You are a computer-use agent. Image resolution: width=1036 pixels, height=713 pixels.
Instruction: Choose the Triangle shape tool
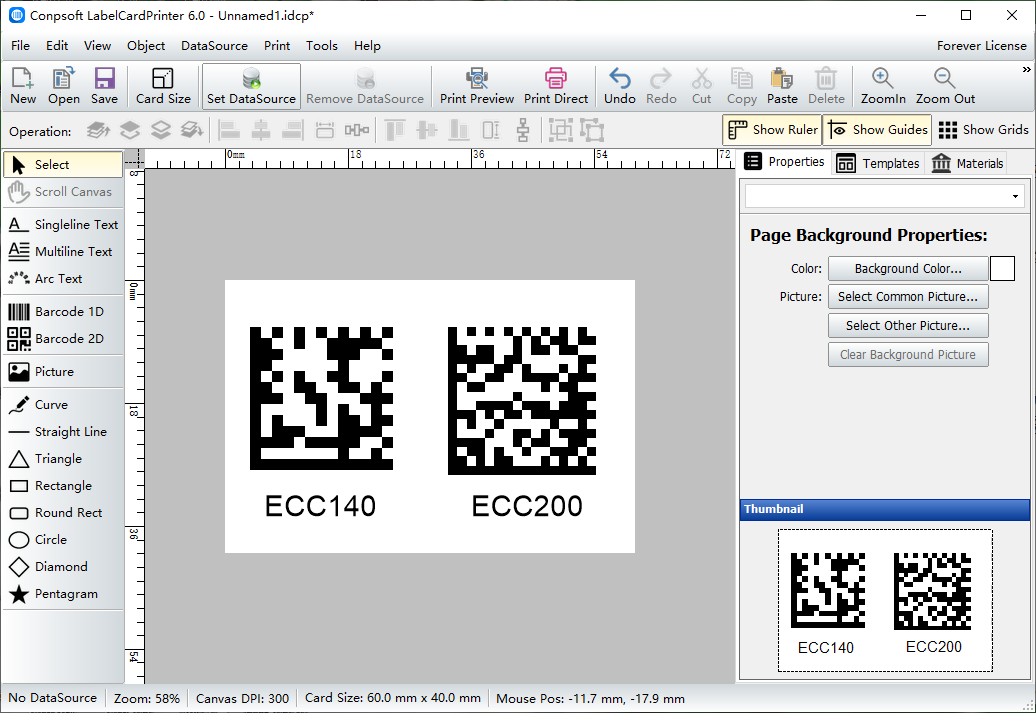click(63, 459)
